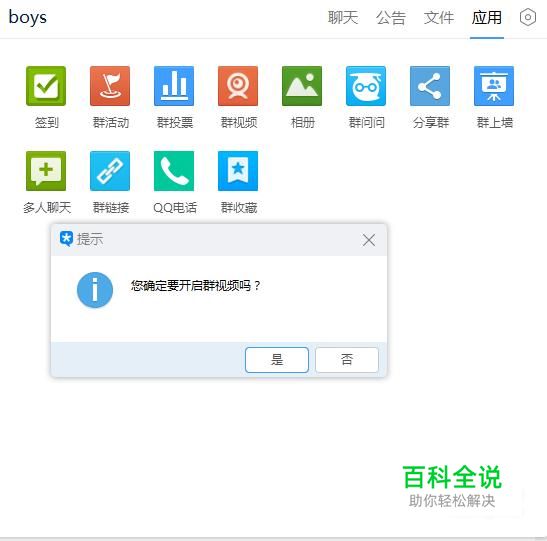Click the 相册 text label

coord(303,122)
